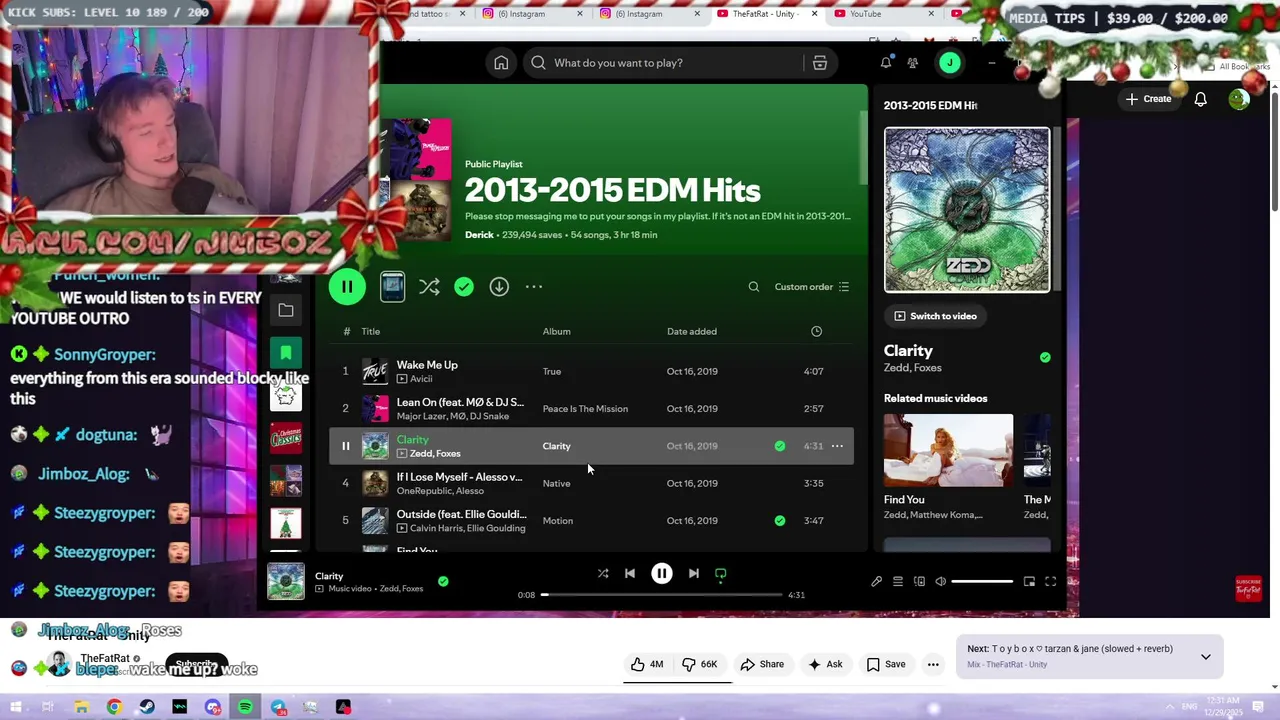This screenshot has width=1280, height=720.
Task: Toggle the green repeat button in the player
Action: pos(721,574)
